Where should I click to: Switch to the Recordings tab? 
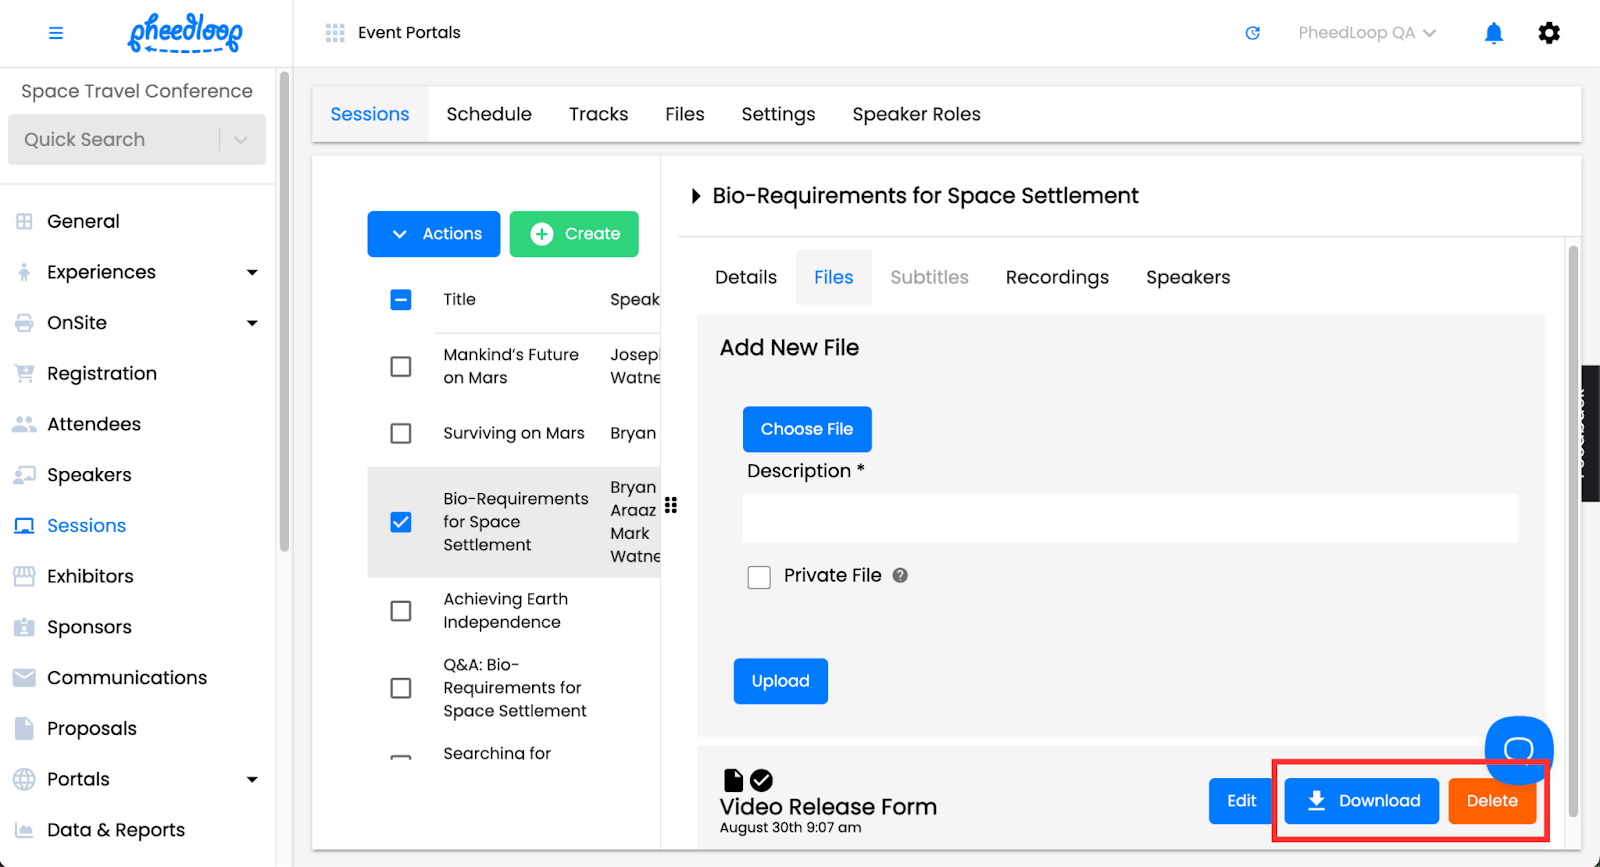[1057, 277]
